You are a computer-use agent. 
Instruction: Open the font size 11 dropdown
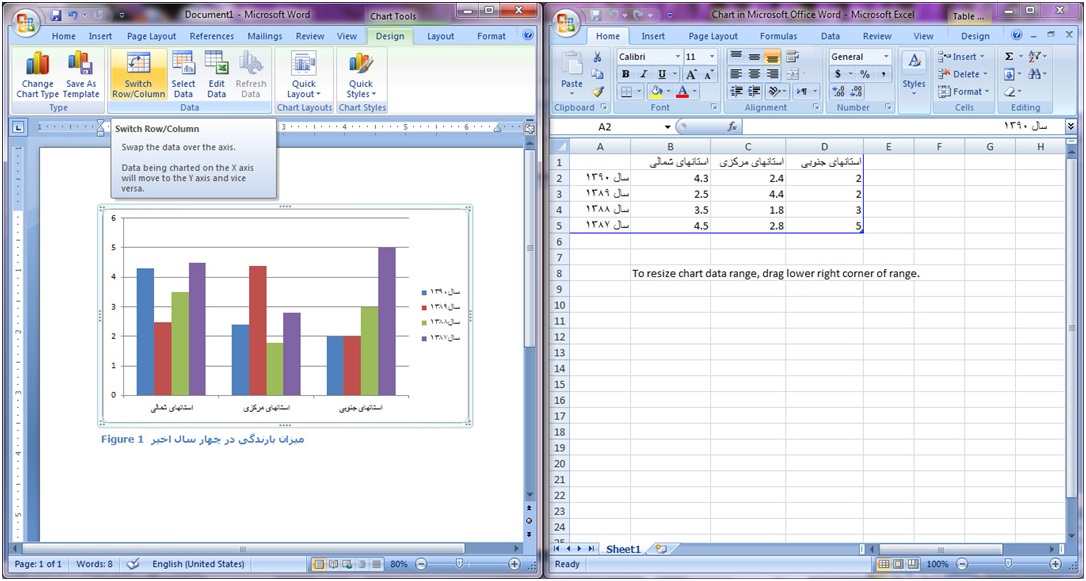point(712,57)
